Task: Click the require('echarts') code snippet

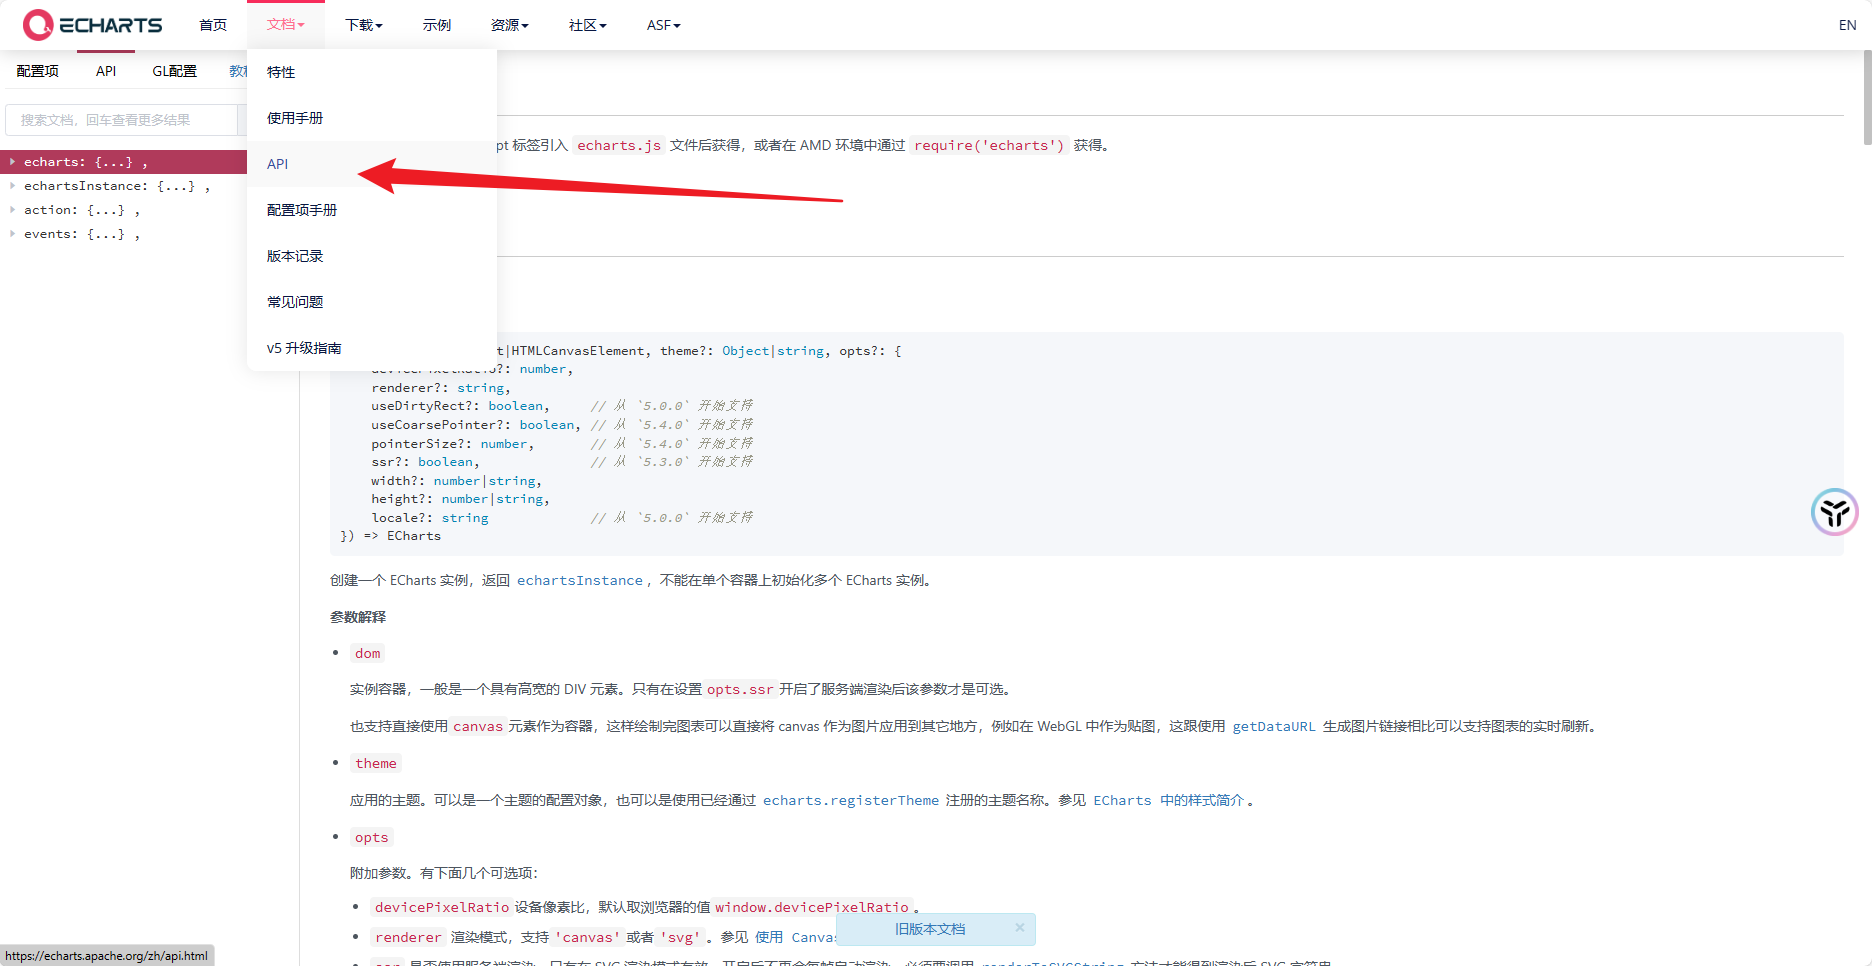Action: click(989, 145)
